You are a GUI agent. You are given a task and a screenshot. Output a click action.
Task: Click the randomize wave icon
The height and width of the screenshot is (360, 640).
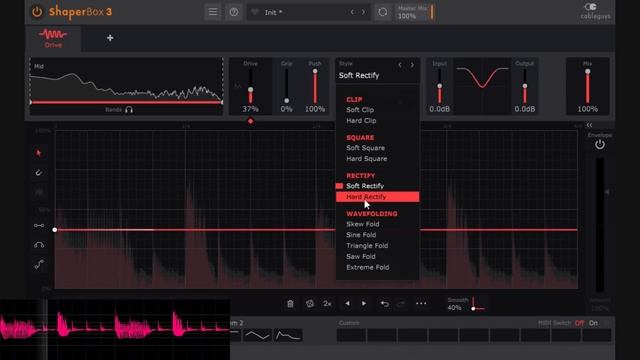pyautogui.click(x=310, y=304)
